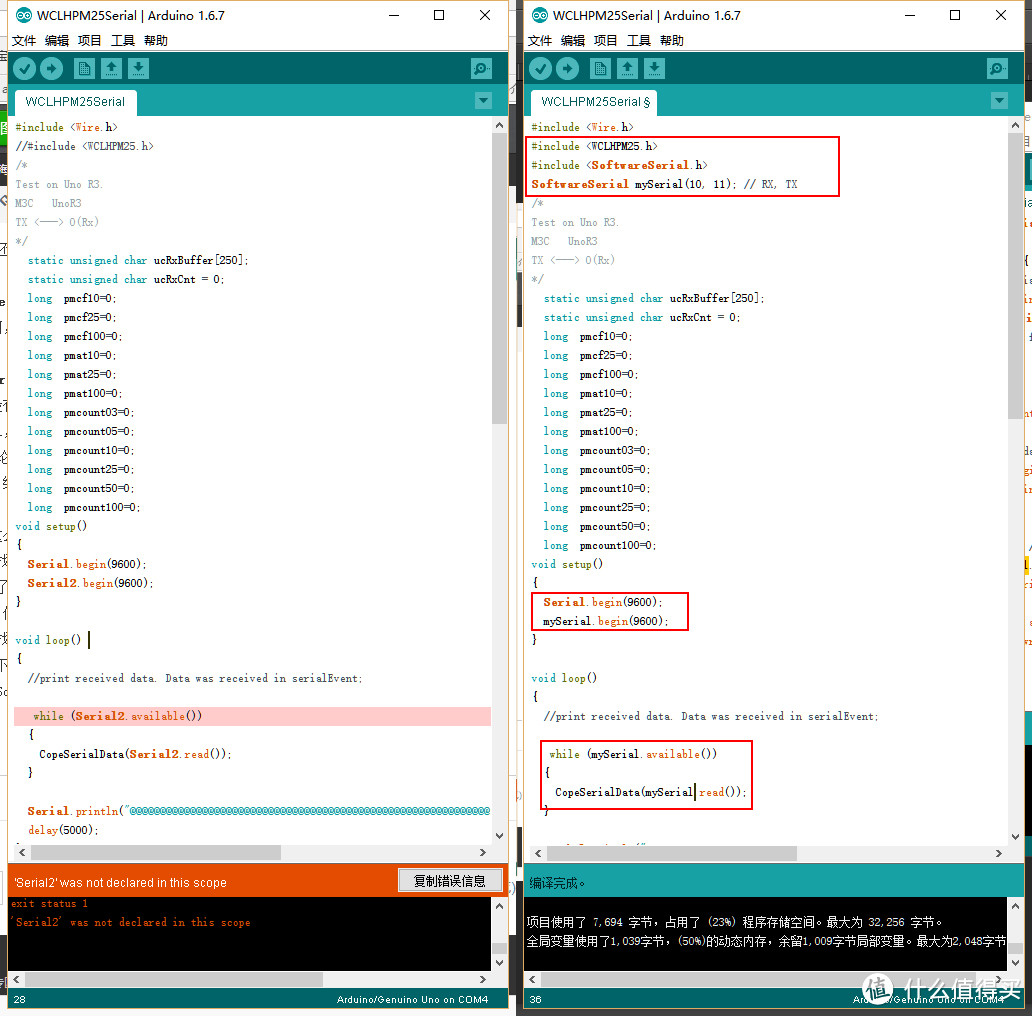Viewport: 1032px width, 1016px height.
Task: Click left editor horizontal scrollbar thumb
Action: [156, 853]
